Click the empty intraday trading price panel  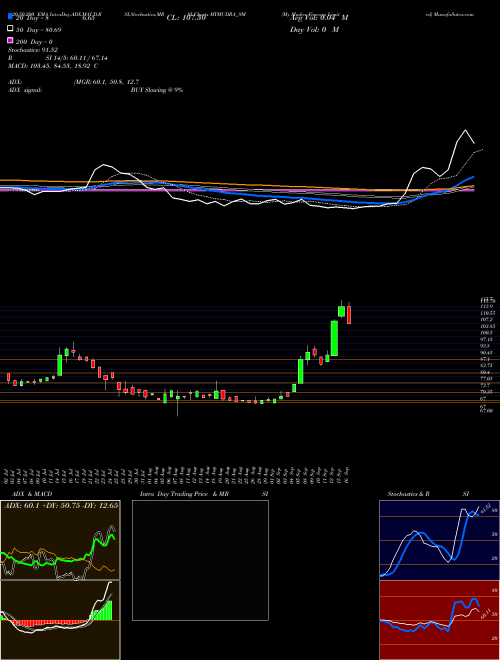[200, 560]
